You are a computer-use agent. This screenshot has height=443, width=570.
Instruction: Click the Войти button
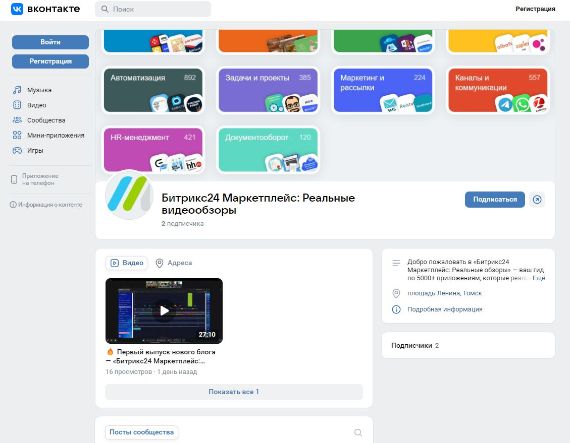50,42
